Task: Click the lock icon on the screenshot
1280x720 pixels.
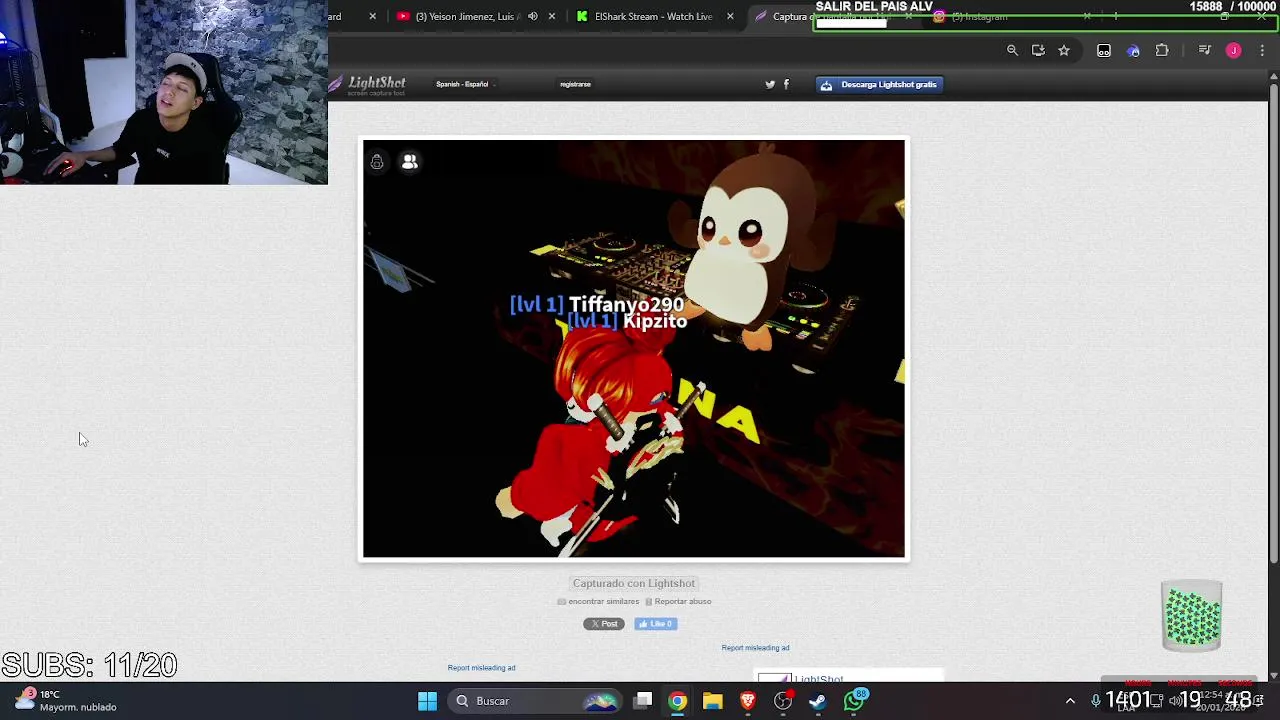Action: pos(377,162)
